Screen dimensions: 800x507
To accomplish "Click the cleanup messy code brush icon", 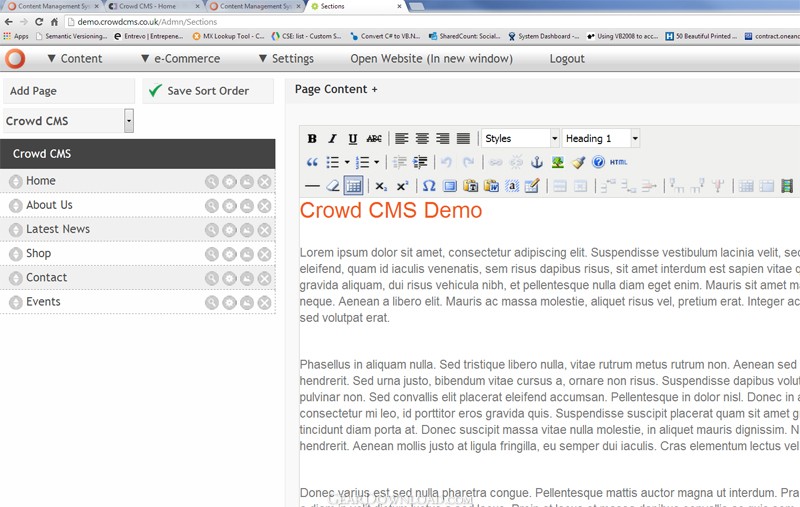I will click(x=578, y=162).
